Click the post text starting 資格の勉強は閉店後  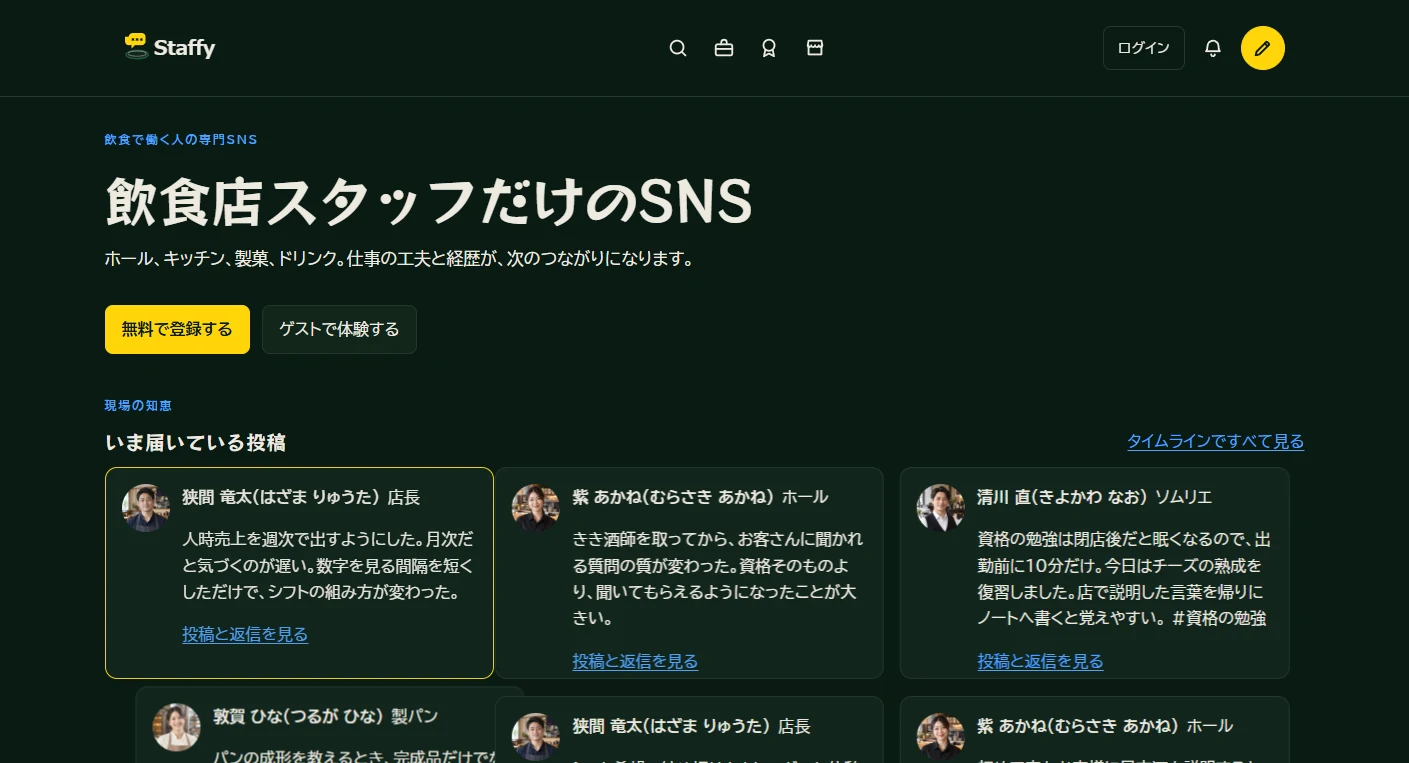point(1124,579)
